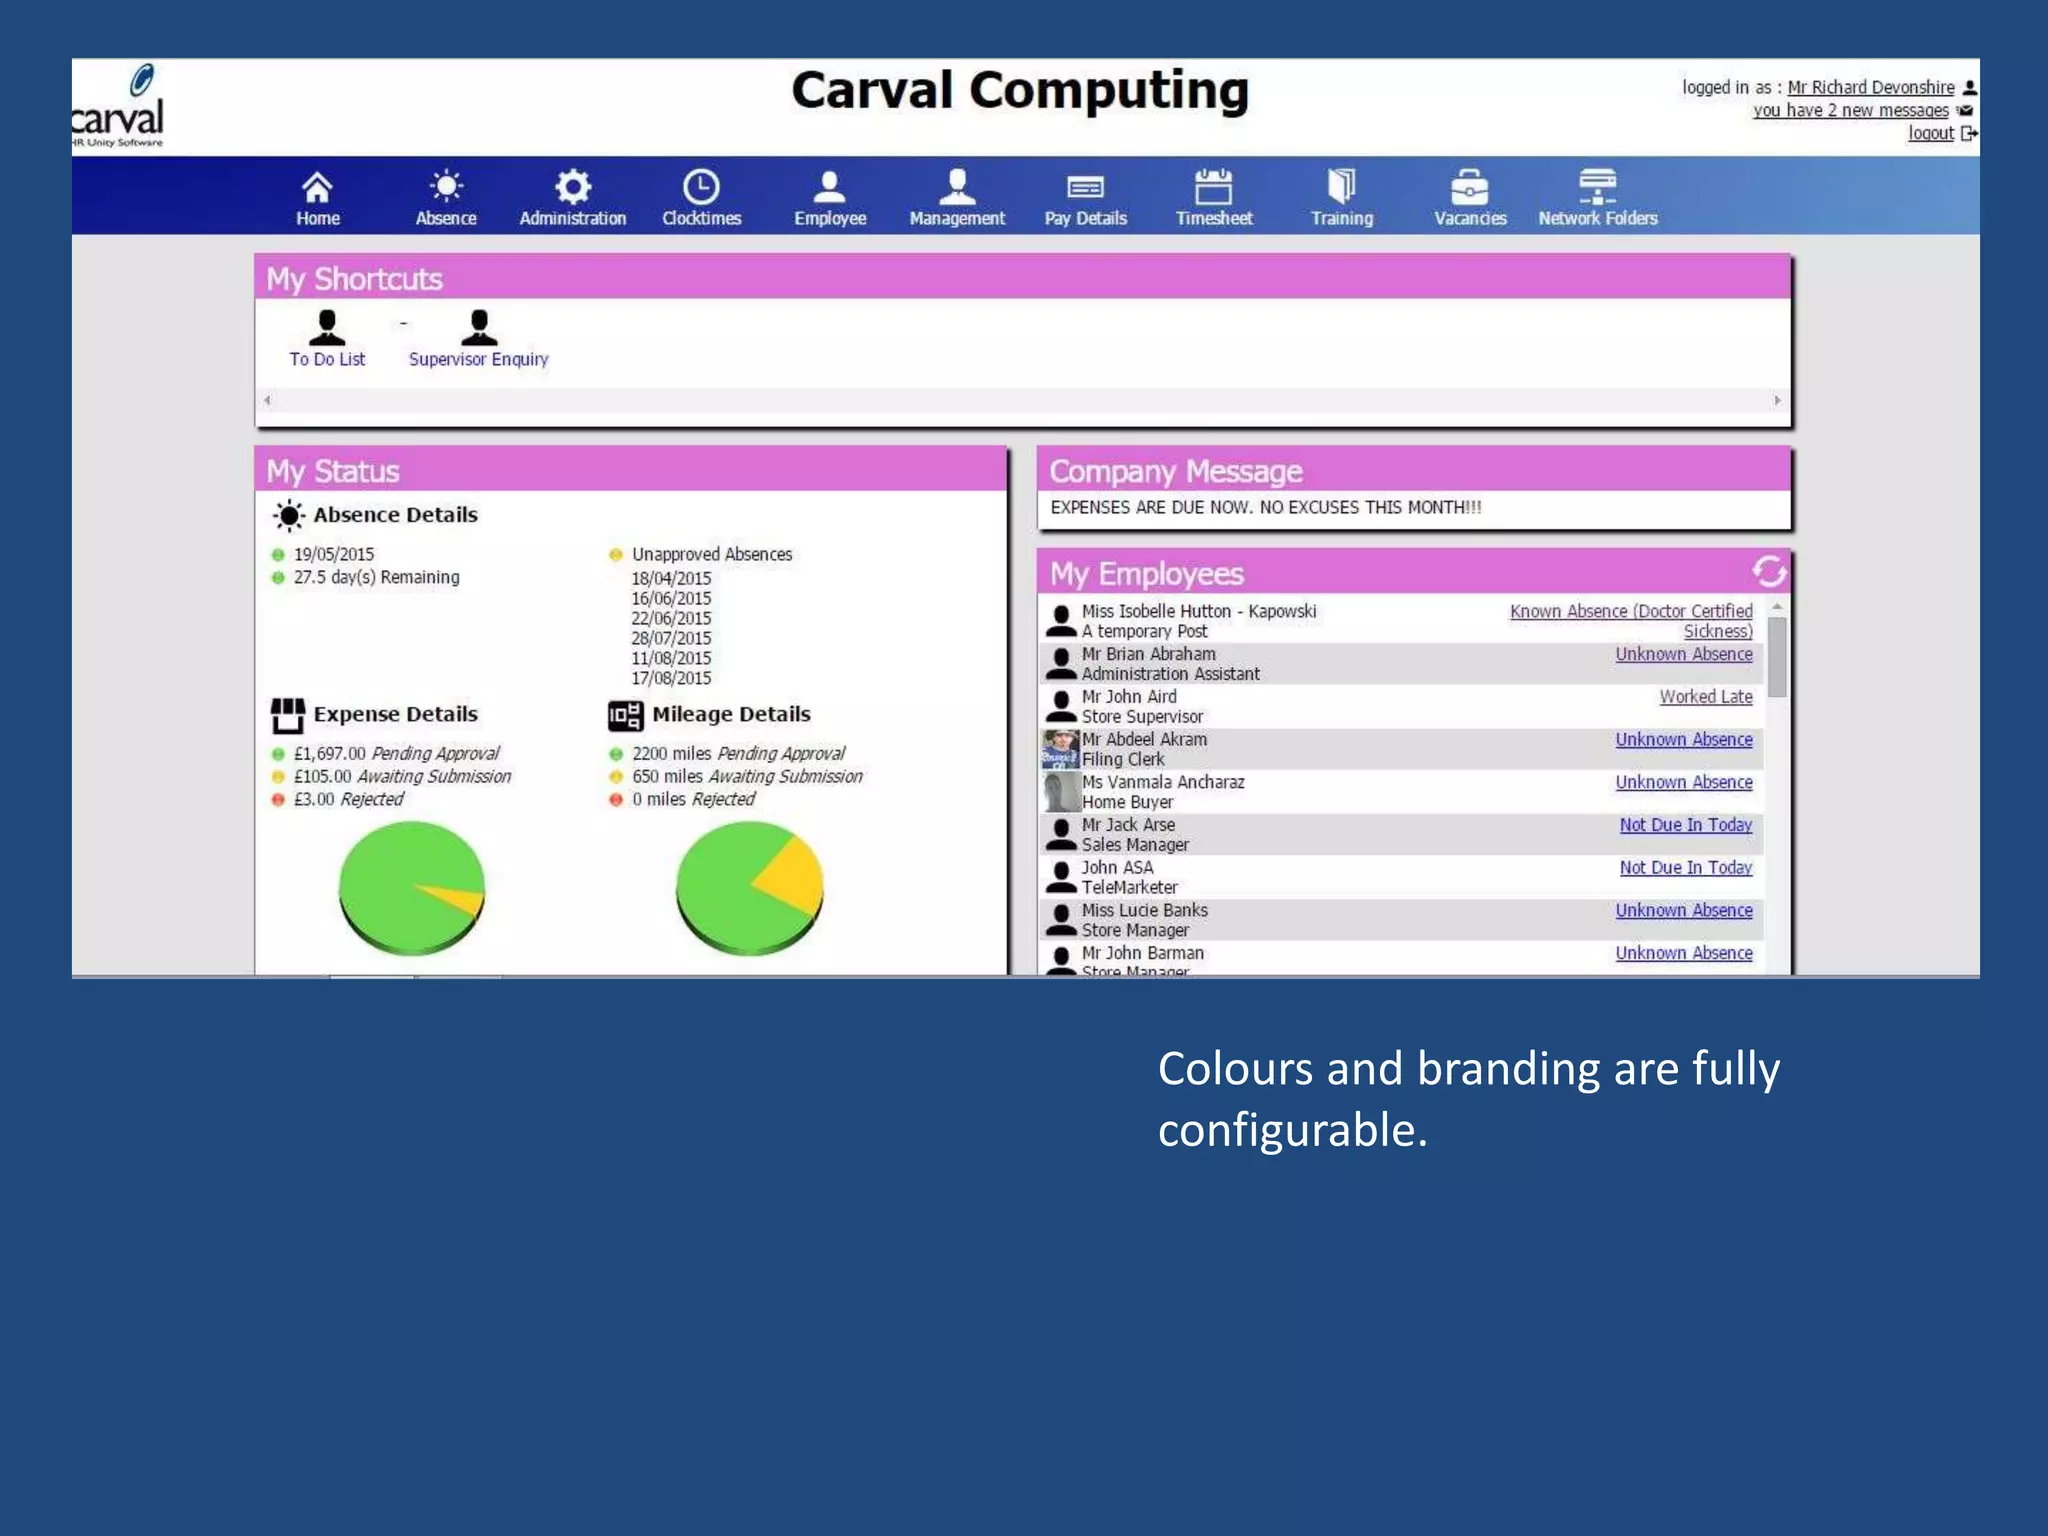Open Ms Vanmala Ancharaz's photo thumbnail
The height and width of the screenshot is (1536, 2048).
(x=1061, y=792)
